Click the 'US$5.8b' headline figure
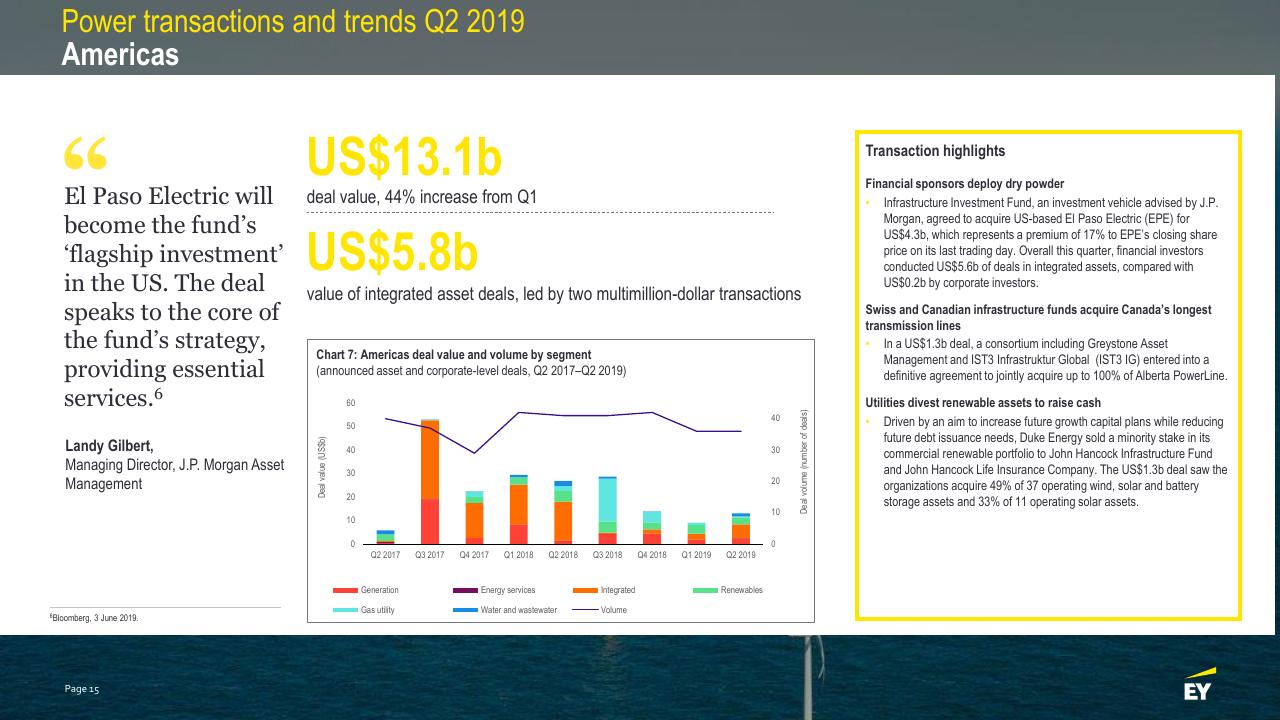This screenshot has height=720, width=1280. [x=392, y=253]
